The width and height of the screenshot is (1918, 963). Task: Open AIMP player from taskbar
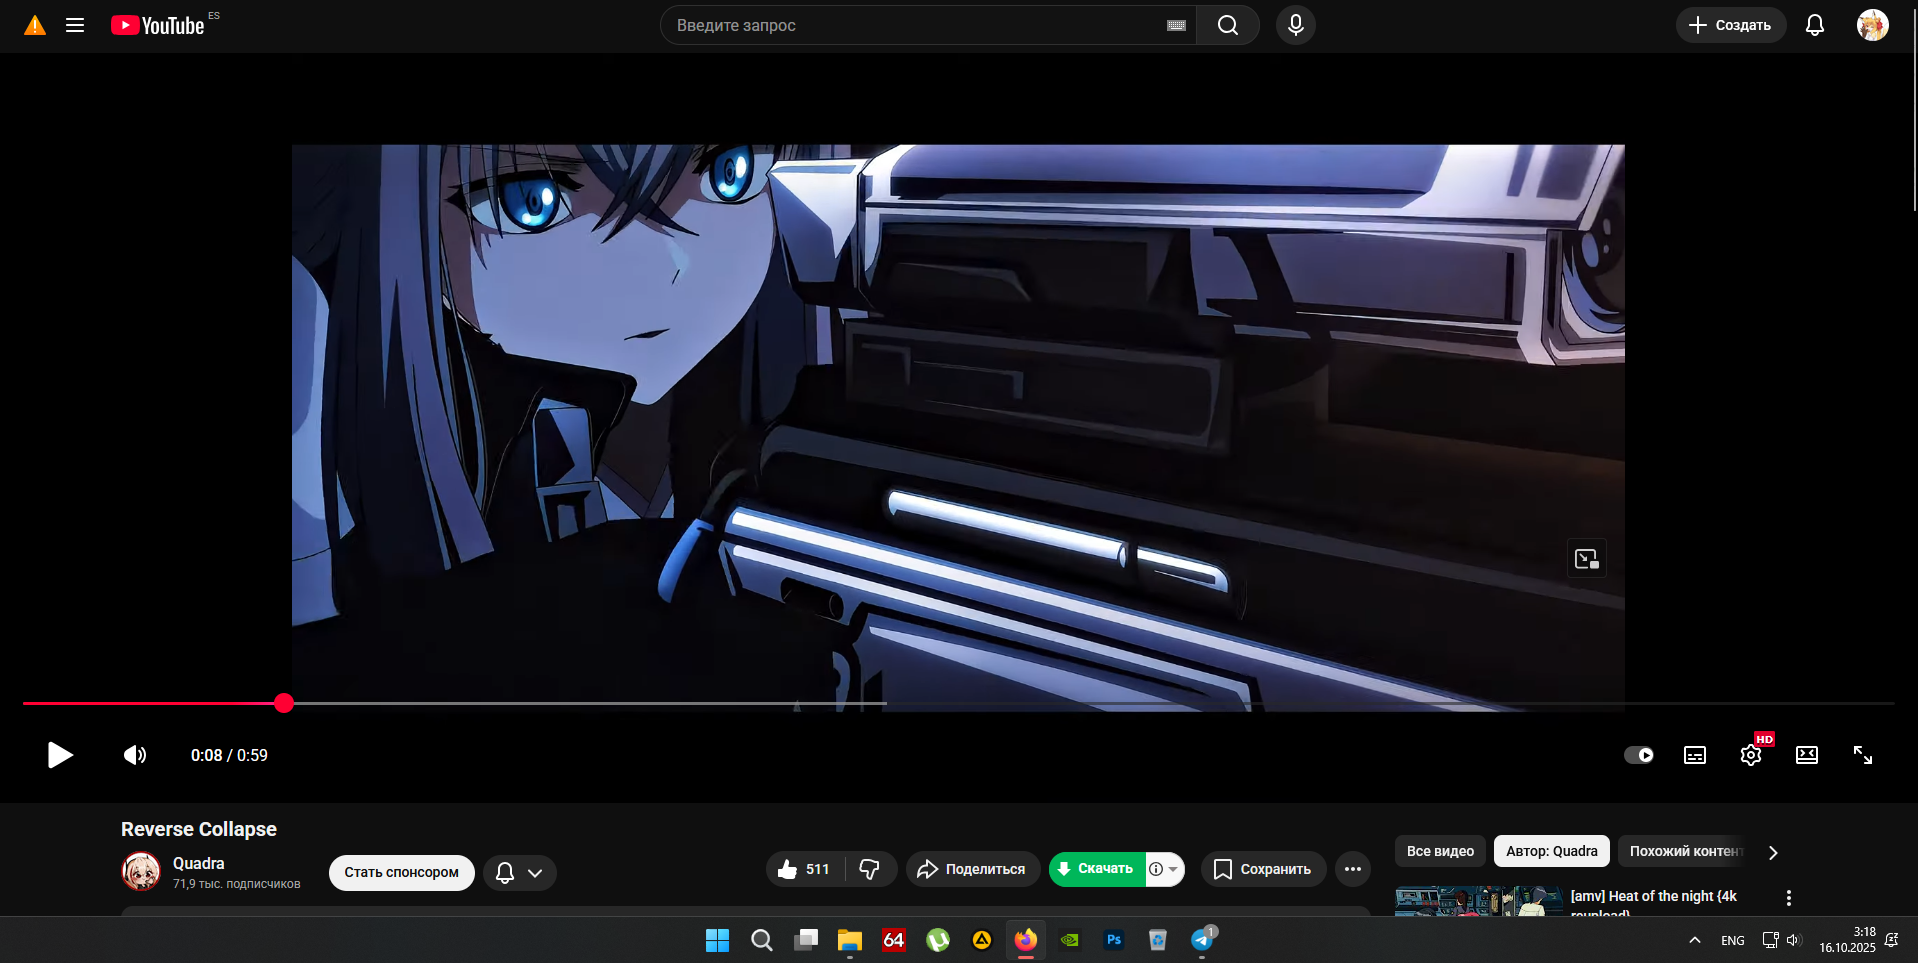click(982, 940)
